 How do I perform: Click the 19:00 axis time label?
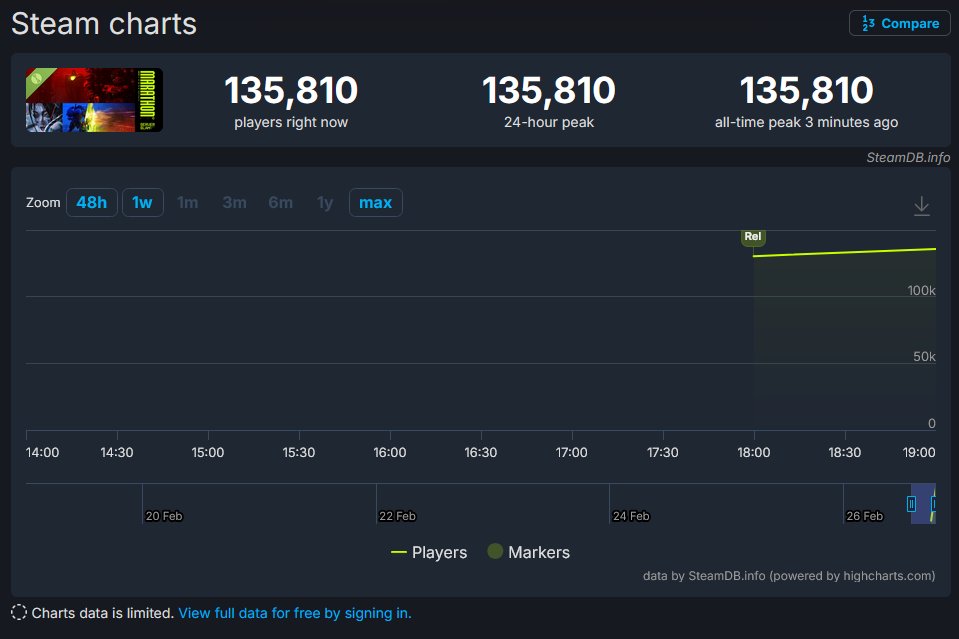click(919, 452)
